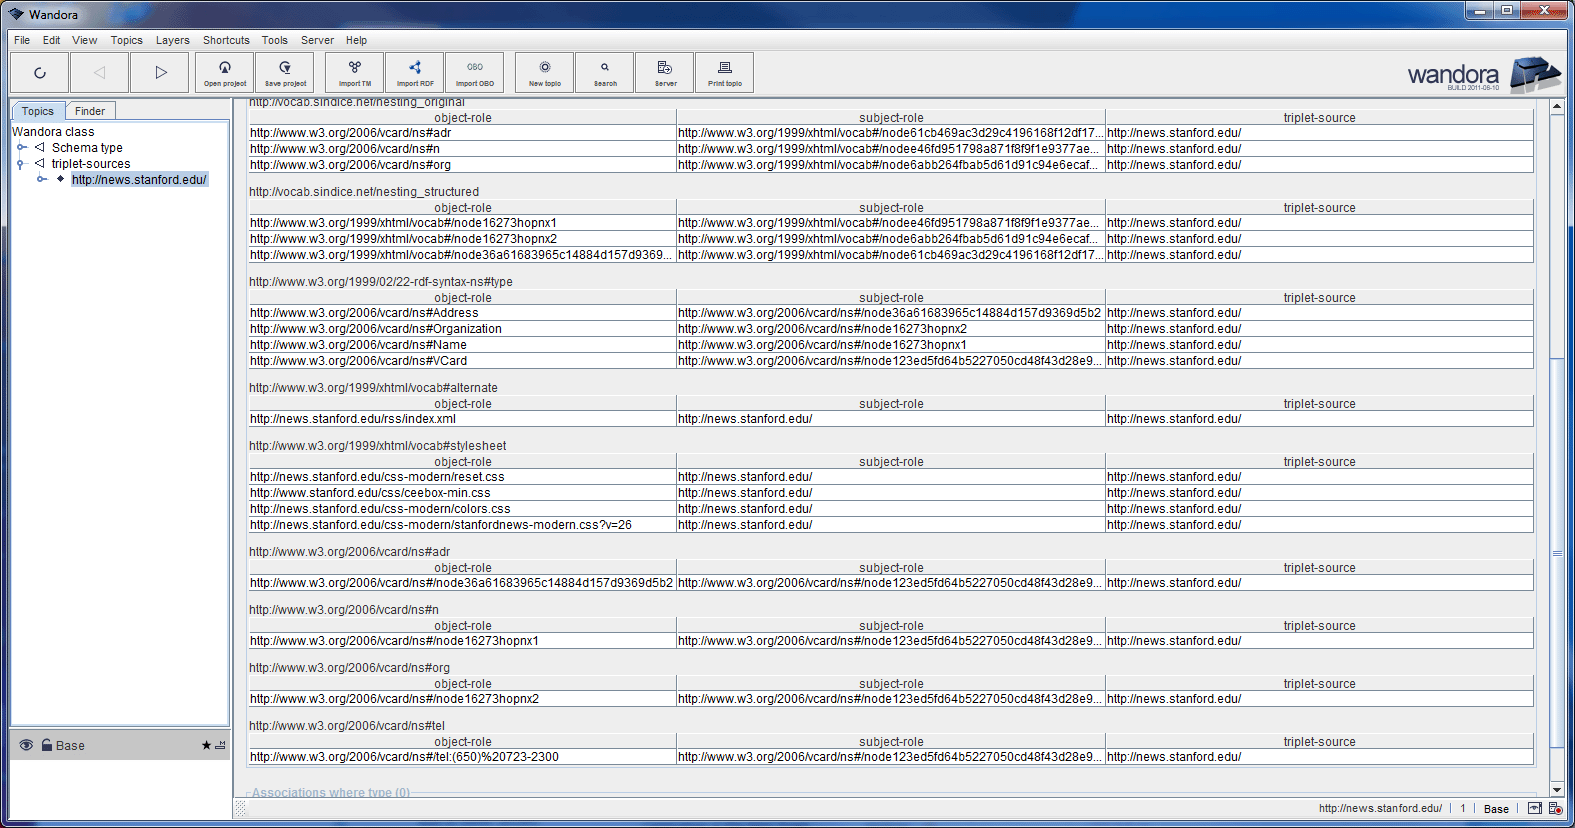Switch to the Finder tab
This screenshot has width=1575, height=828.
pyautogui.click(x=90, y=111)
